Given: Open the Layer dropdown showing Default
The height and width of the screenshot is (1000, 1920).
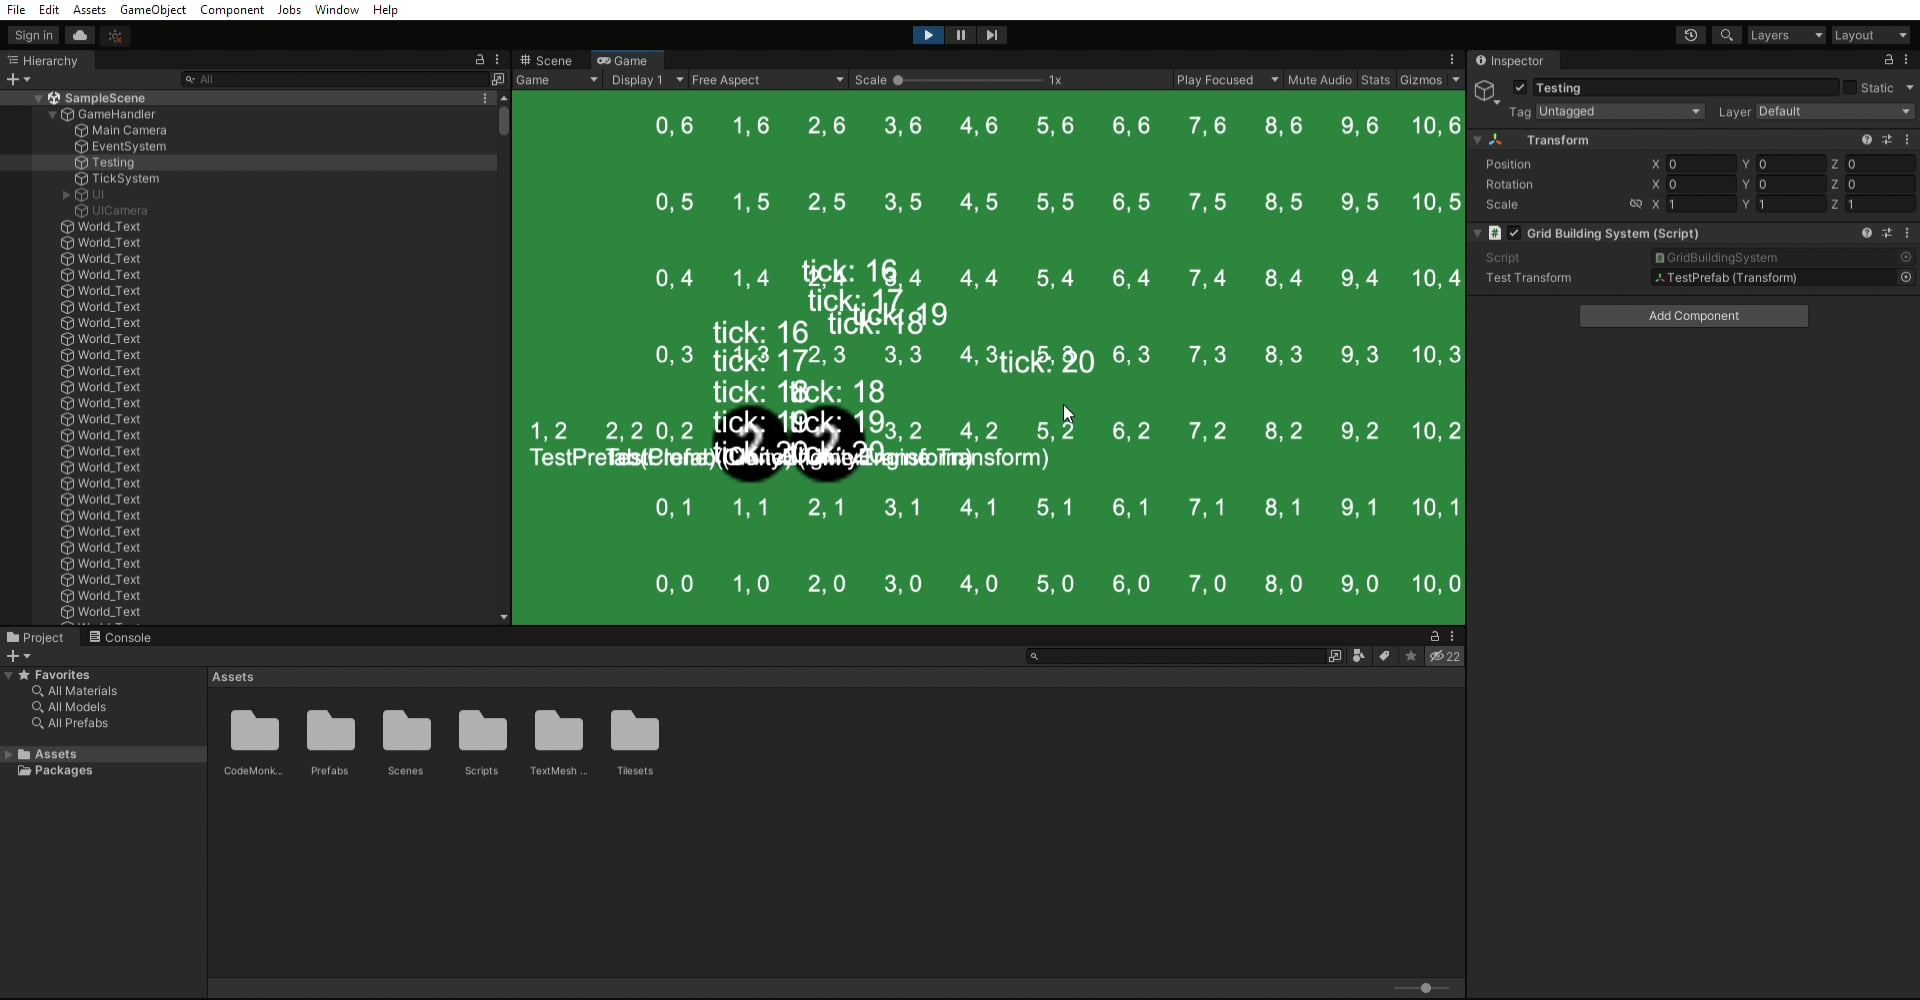Looking at the screenshot, I should 1833,111.
